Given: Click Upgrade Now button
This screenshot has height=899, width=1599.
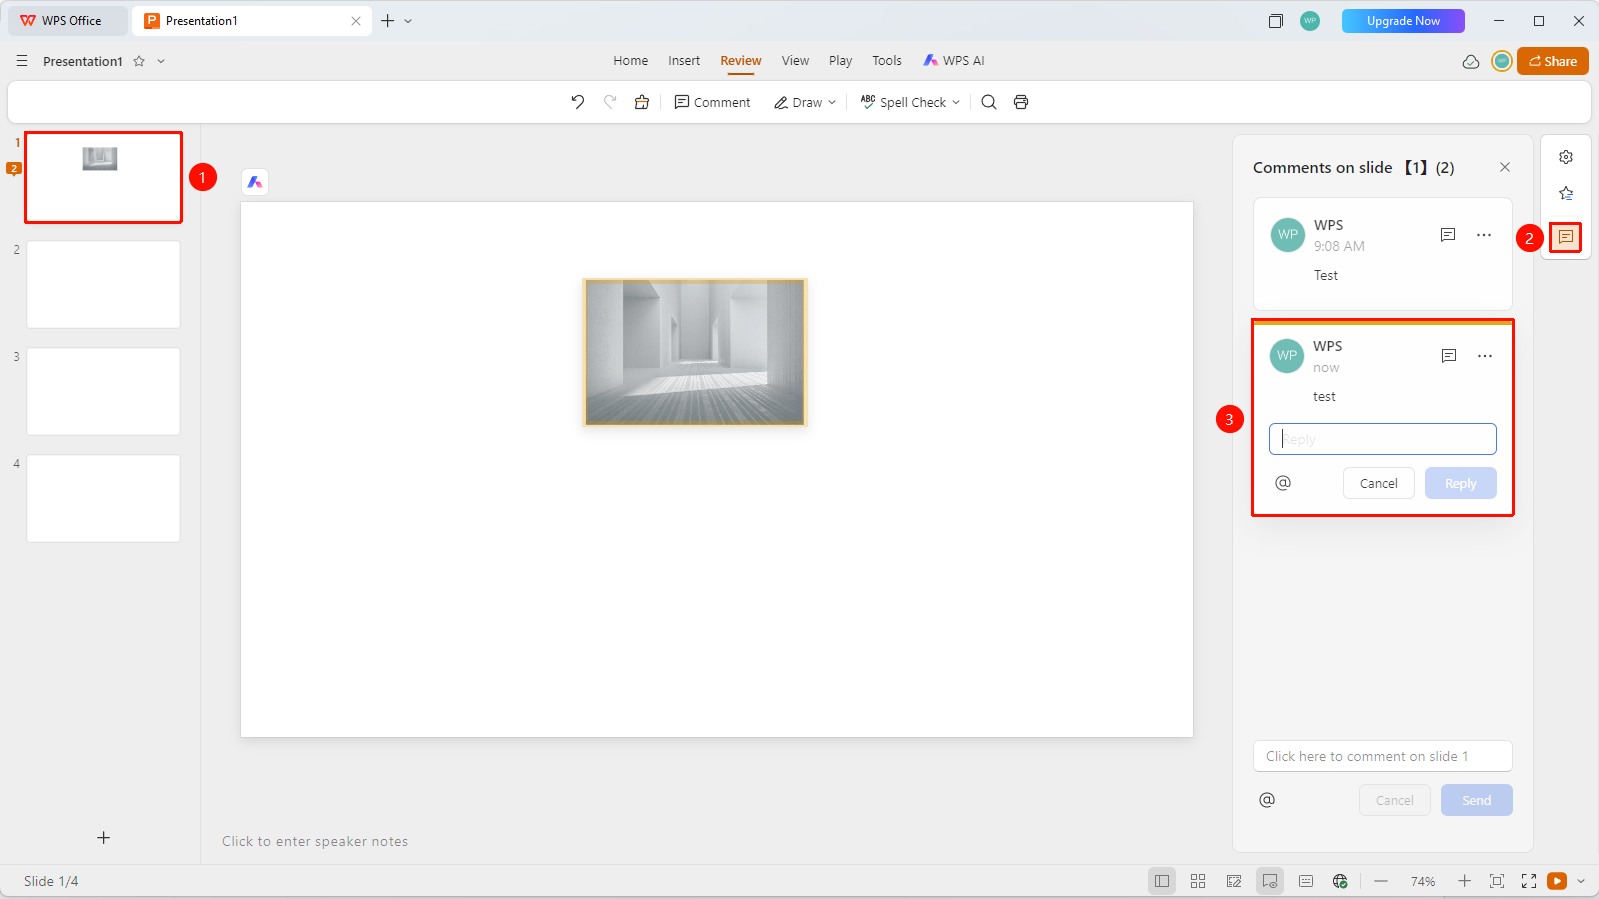Looking at the screenshot, I should 1403,21.
